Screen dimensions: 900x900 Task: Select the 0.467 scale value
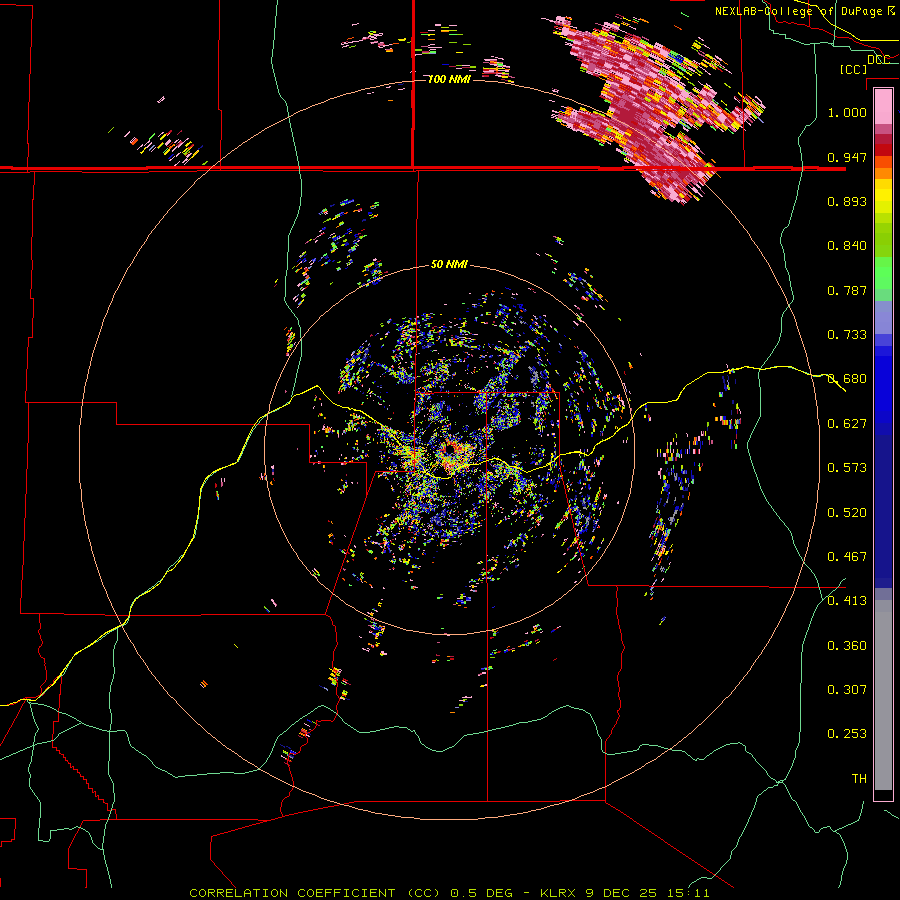(847, 557)
